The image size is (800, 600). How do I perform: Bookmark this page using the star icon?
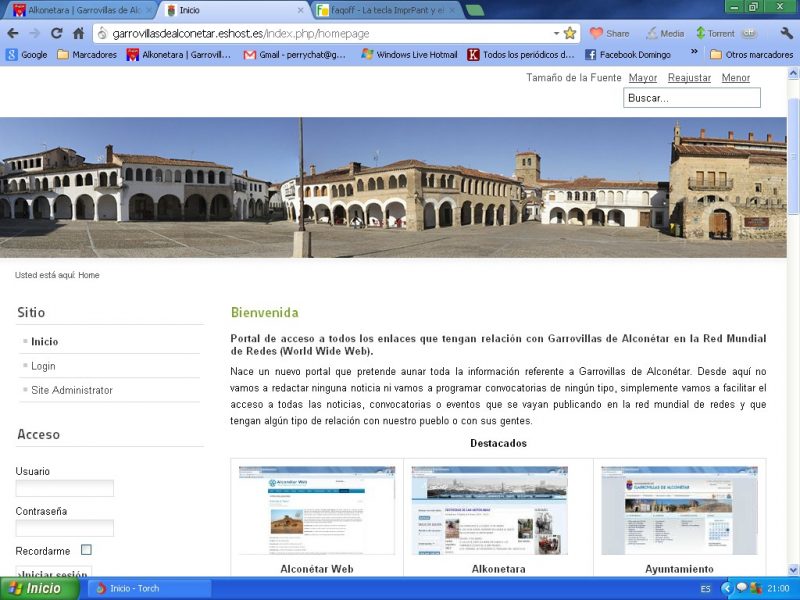[570, 33]
